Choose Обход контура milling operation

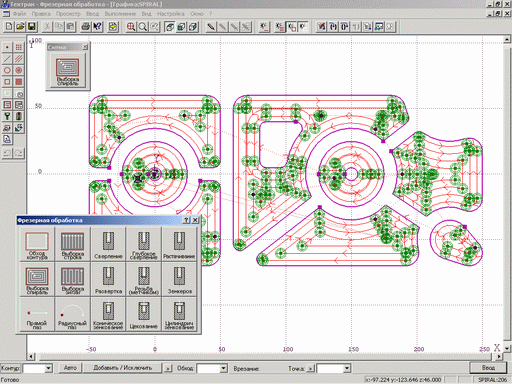(37, 244)
